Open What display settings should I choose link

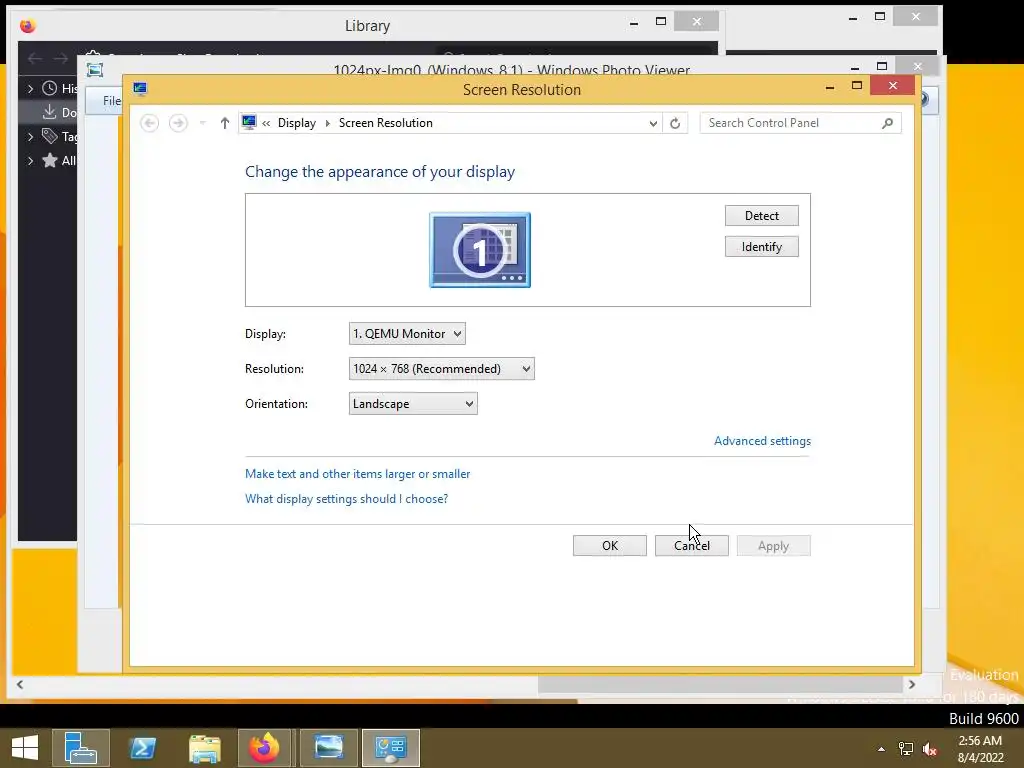click(x=346, y=499)
